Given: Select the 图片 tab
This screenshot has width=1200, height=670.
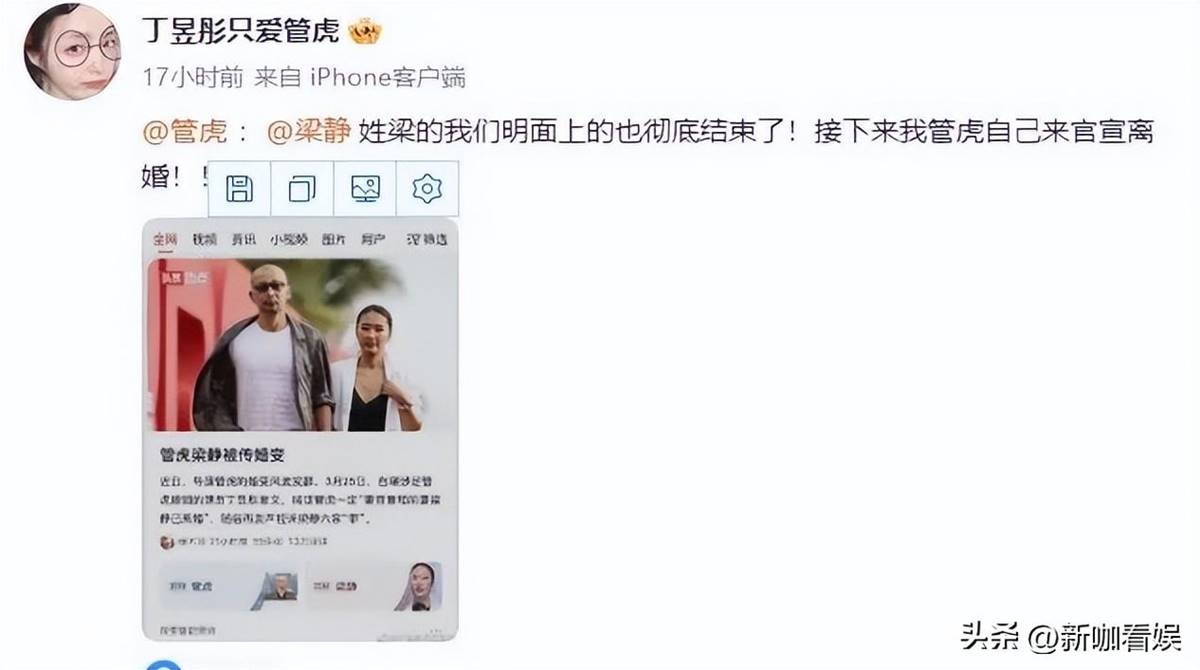Looking at the screenshot, I should [333, 240].
